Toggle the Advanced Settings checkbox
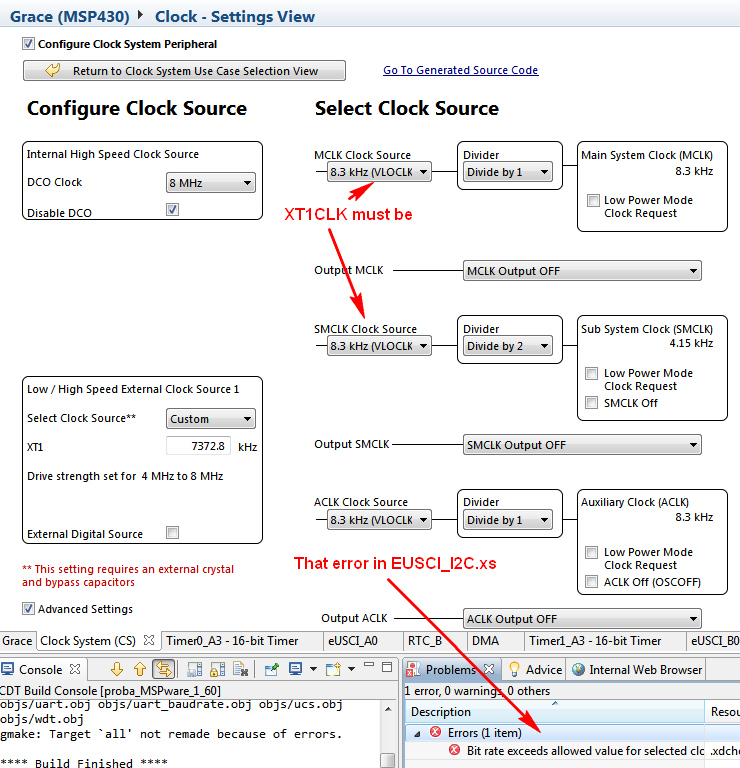Image resolution: width=740 pixels, height=768 pixels. pyautogui.click(x=28, y=608)
